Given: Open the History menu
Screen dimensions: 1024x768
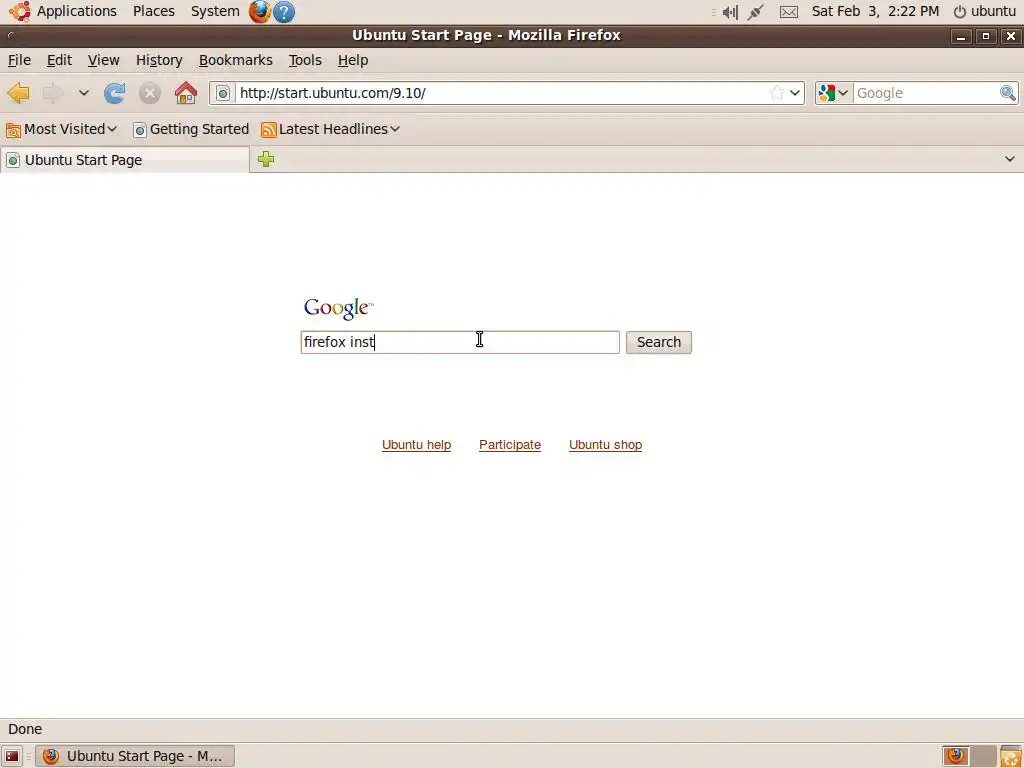Looking at the screenshot, I should pyautogui.click(x=159, y=60).
